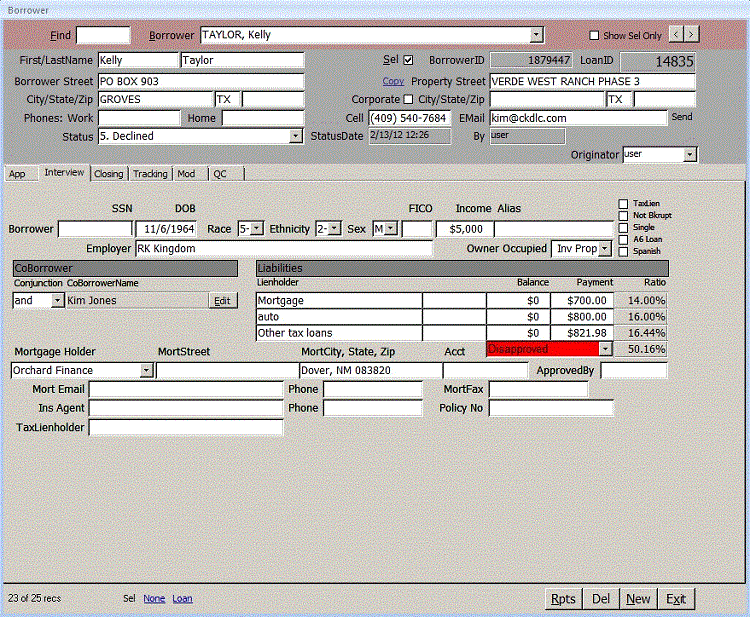The width and height of the screenshot is (750, 617).
Task: Expand the Owner Occupied dropdown
Action: click(x=606, y=248)
